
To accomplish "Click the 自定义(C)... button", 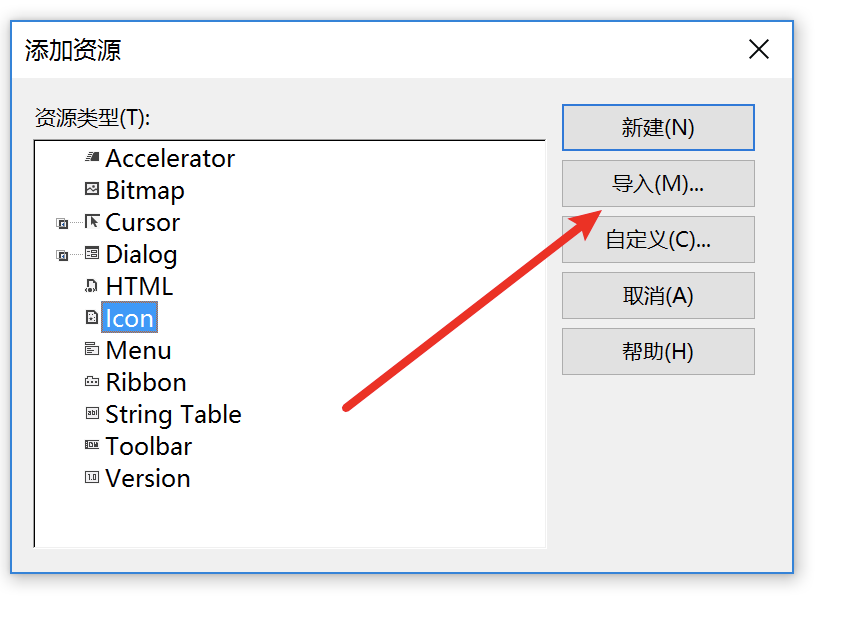I will click(658, 240).
